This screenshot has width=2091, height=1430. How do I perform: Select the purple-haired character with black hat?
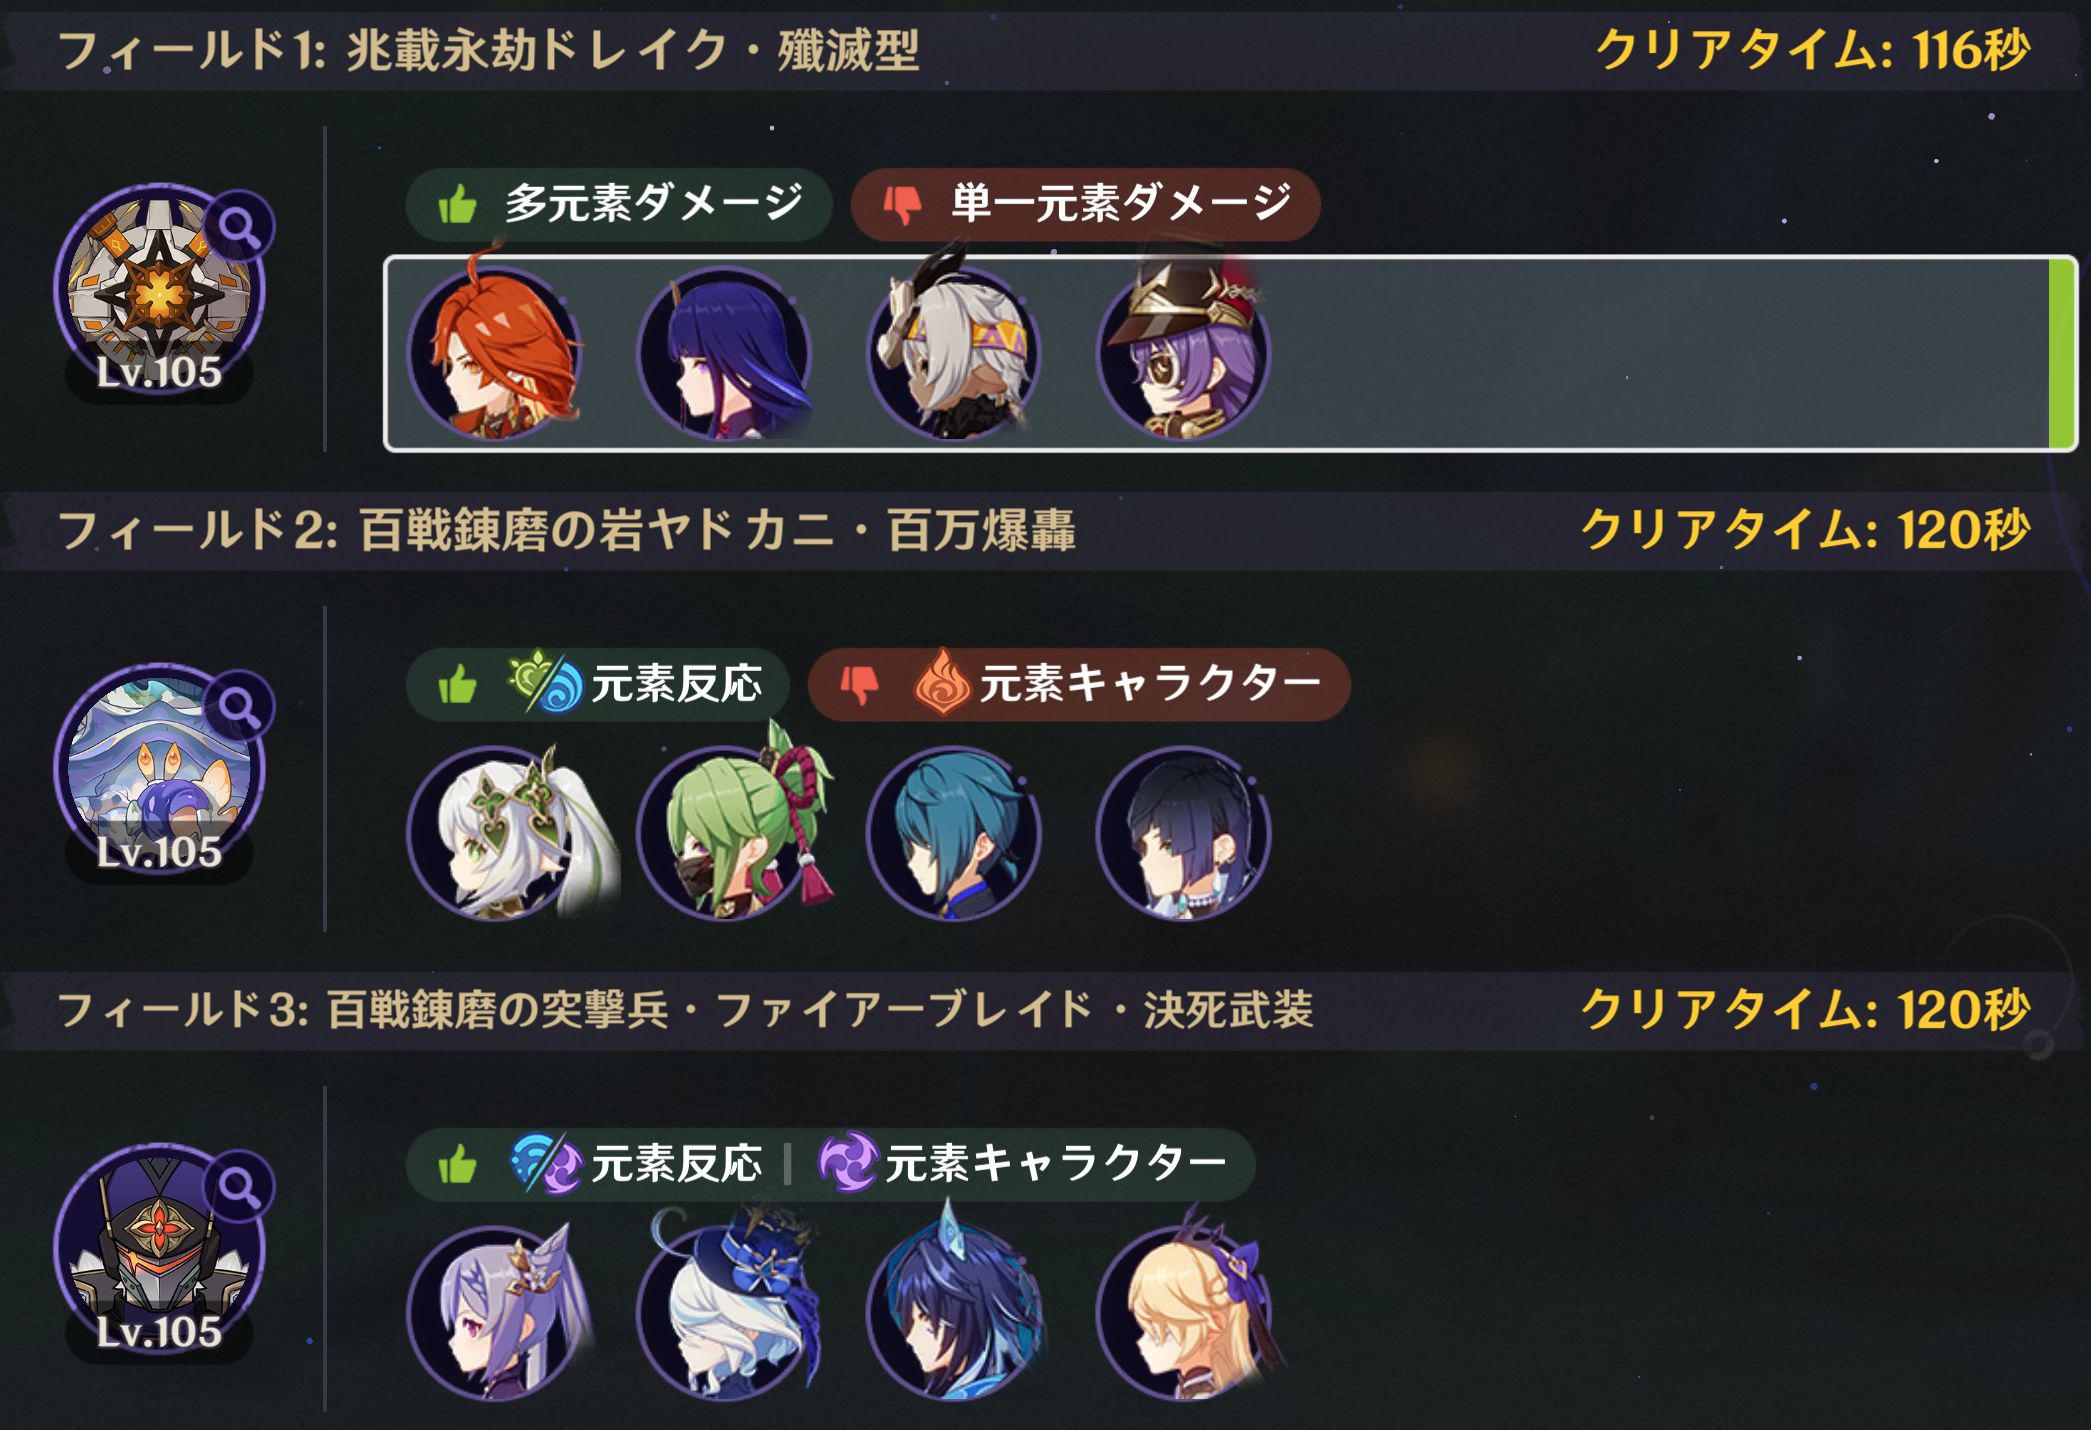point(1184,350)
